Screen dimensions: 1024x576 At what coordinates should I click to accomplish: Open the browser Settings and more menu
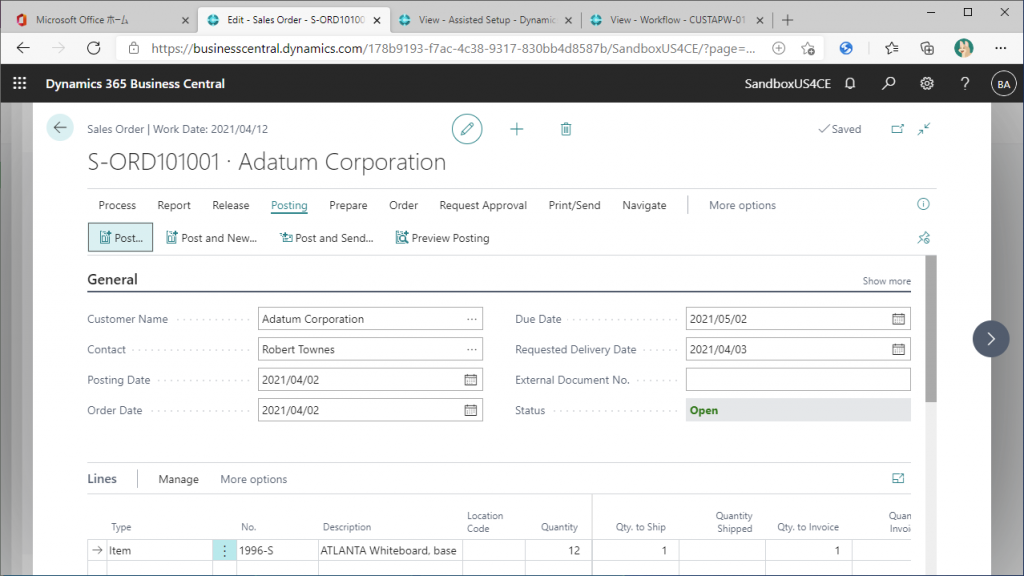[x=1000, y=48]
